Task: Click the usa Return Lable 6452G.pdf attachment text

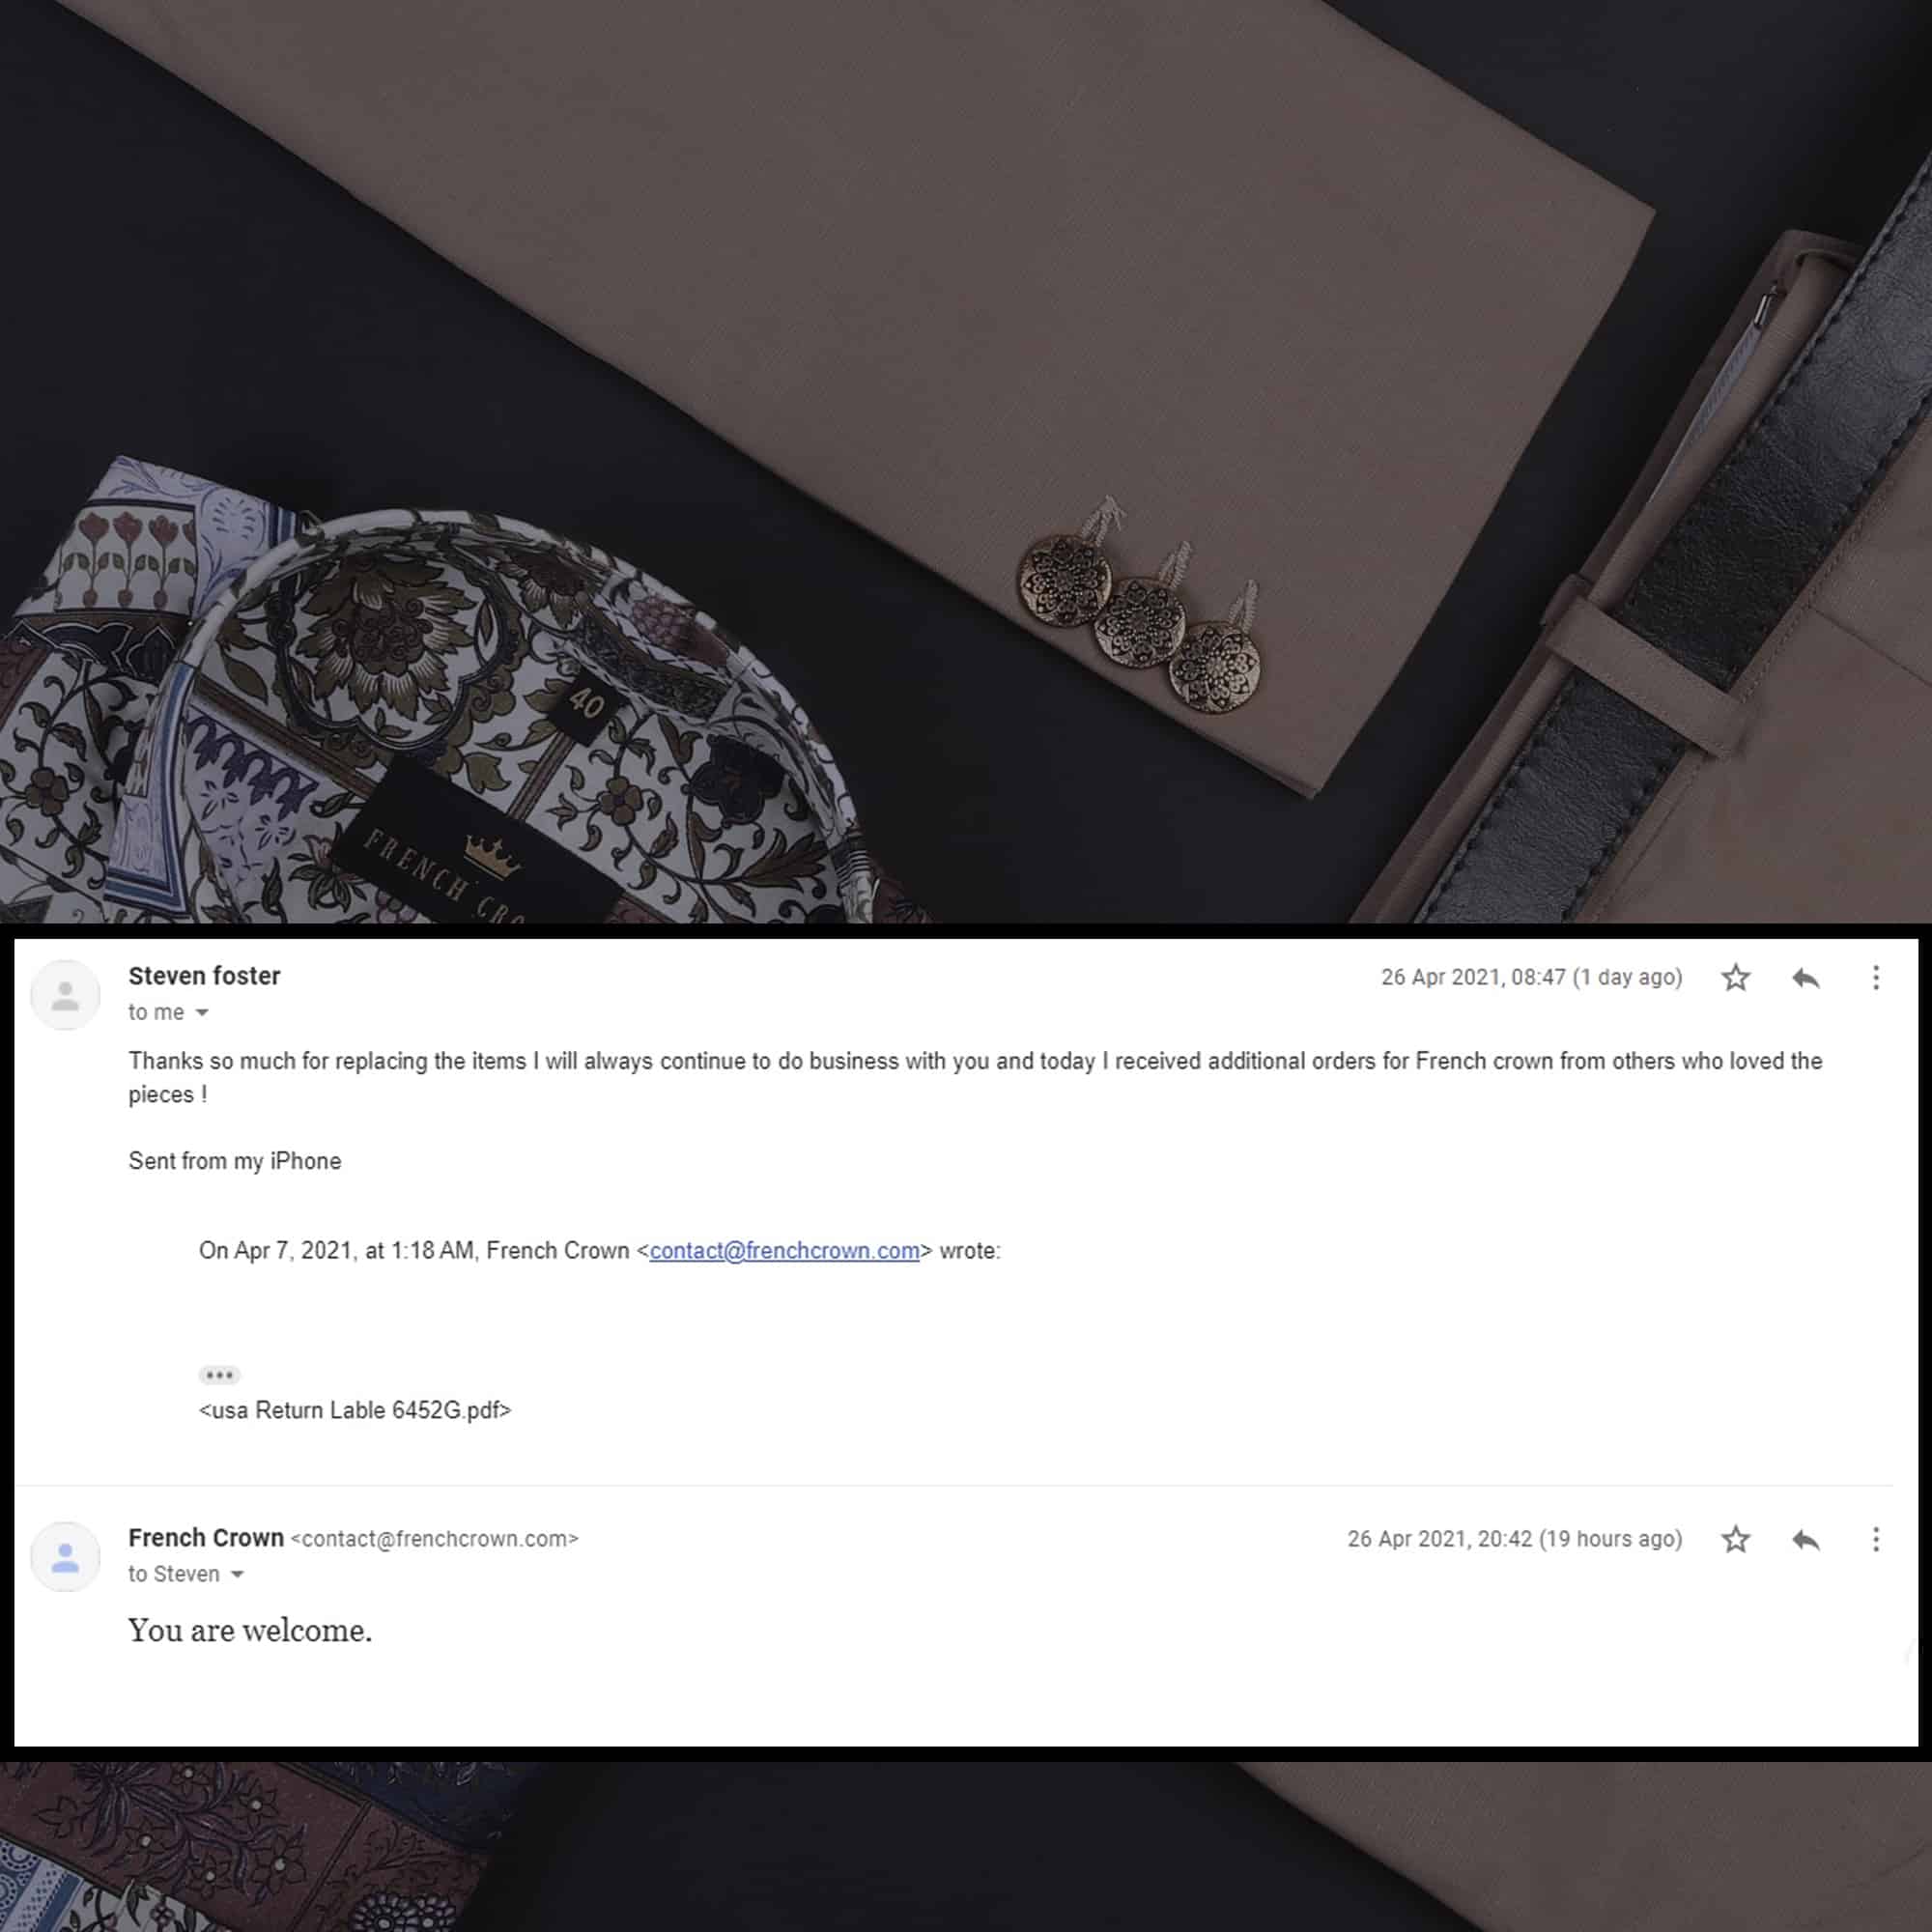Action: [x=355, y=1410]
